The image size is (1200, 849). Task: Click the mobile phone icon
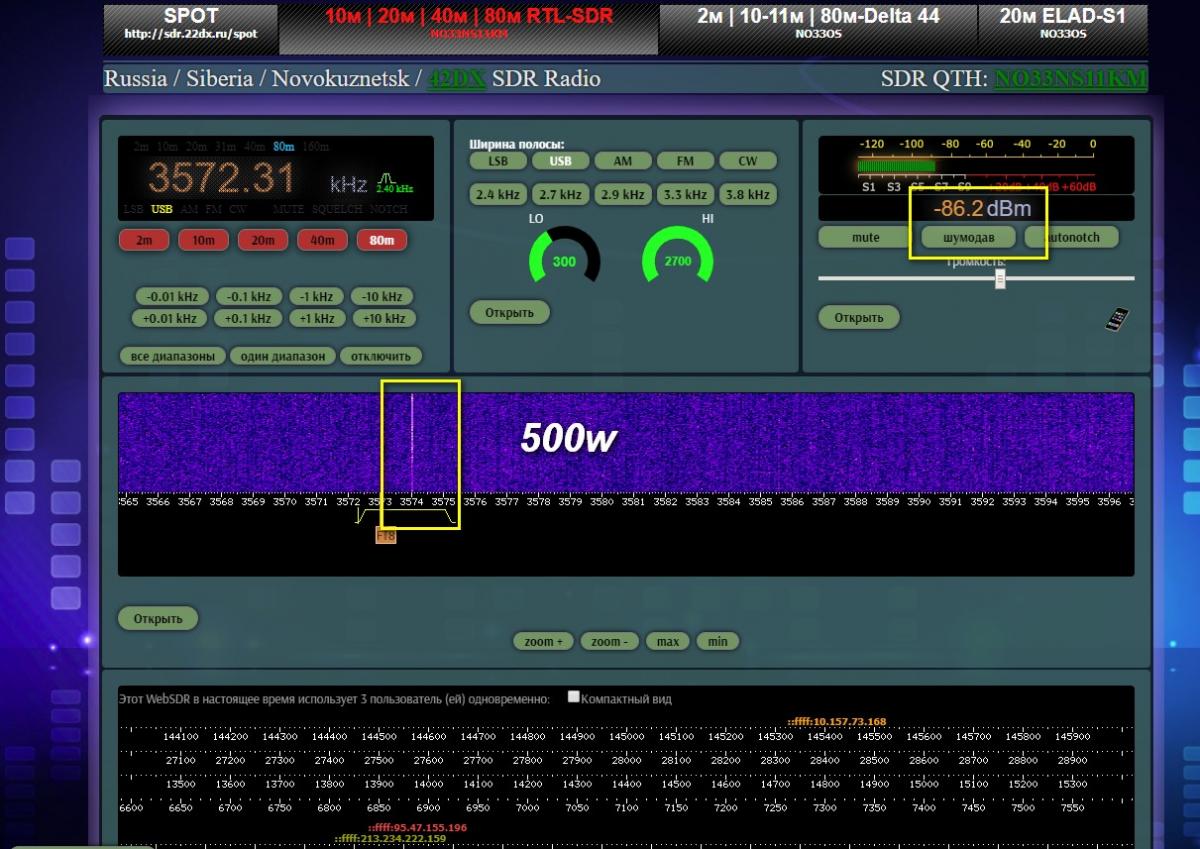1116,318
